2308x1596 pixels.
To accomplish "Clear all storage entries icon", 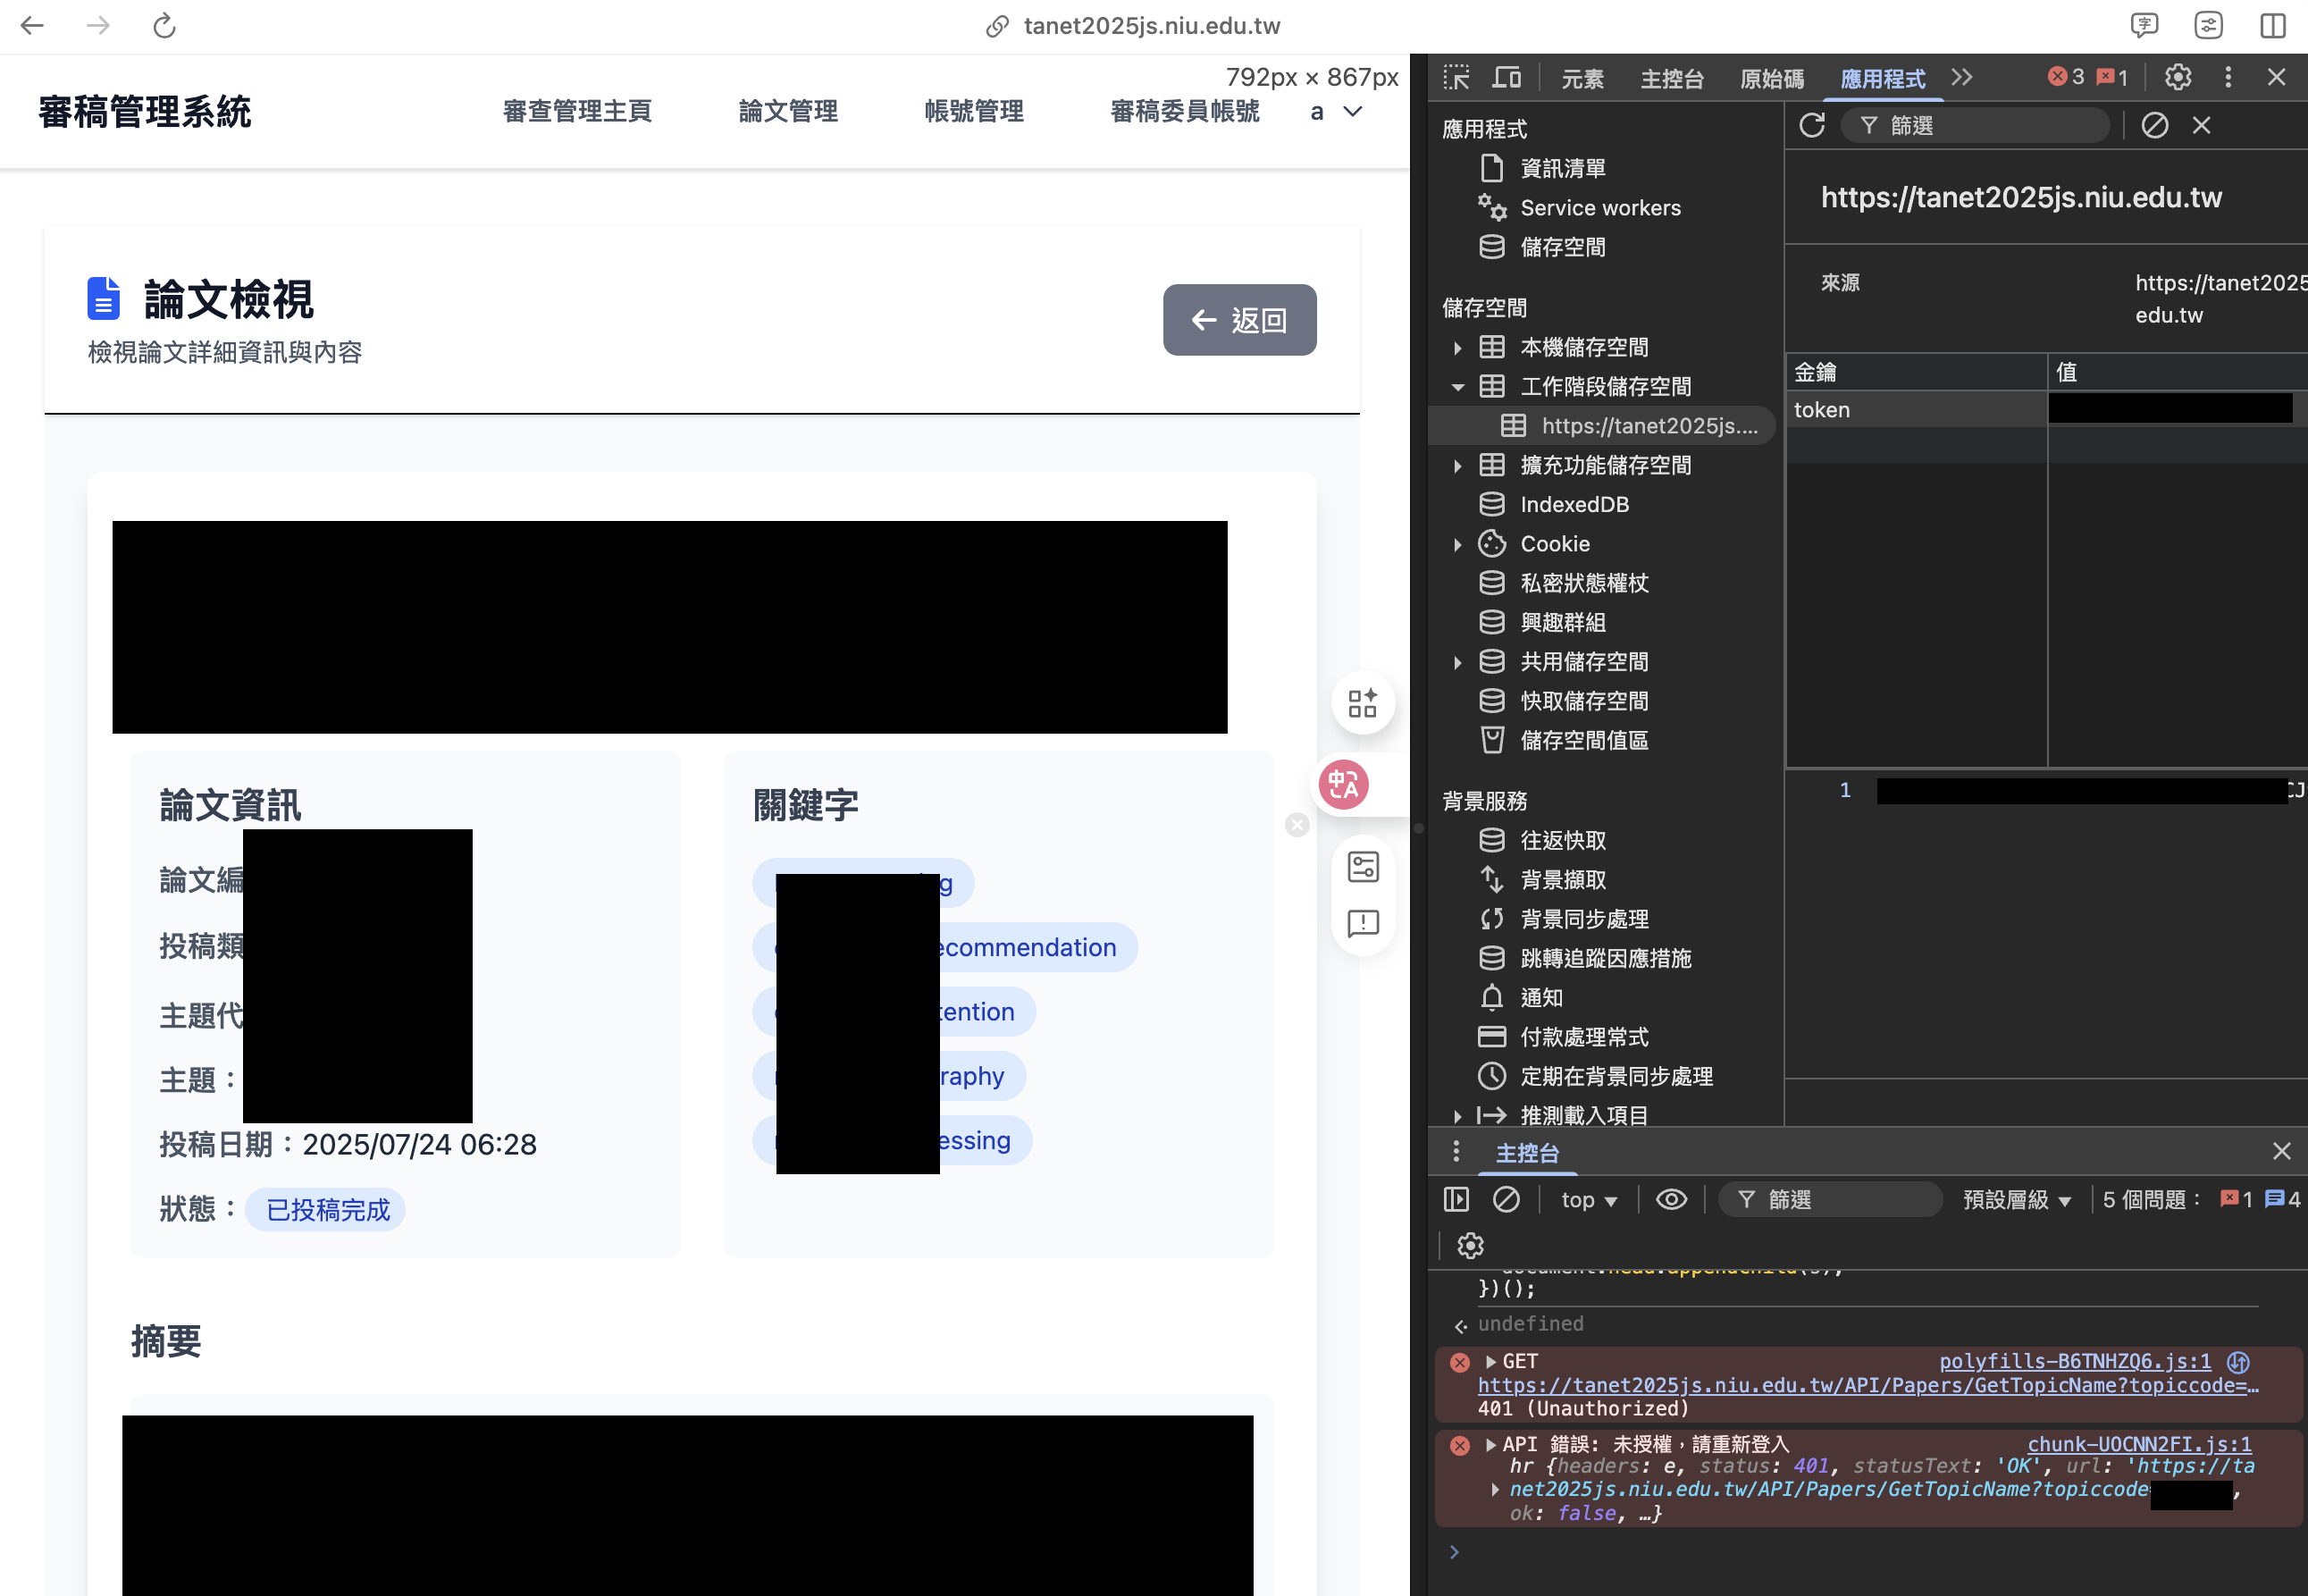I will 2155,125.
